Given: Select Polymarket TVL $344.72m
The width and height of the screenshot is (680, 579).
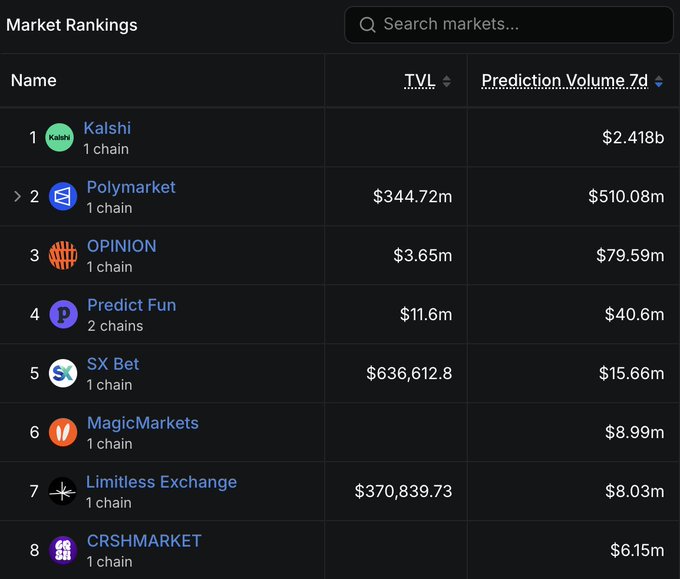Looking at the screenshot, I should coord(412,196).
